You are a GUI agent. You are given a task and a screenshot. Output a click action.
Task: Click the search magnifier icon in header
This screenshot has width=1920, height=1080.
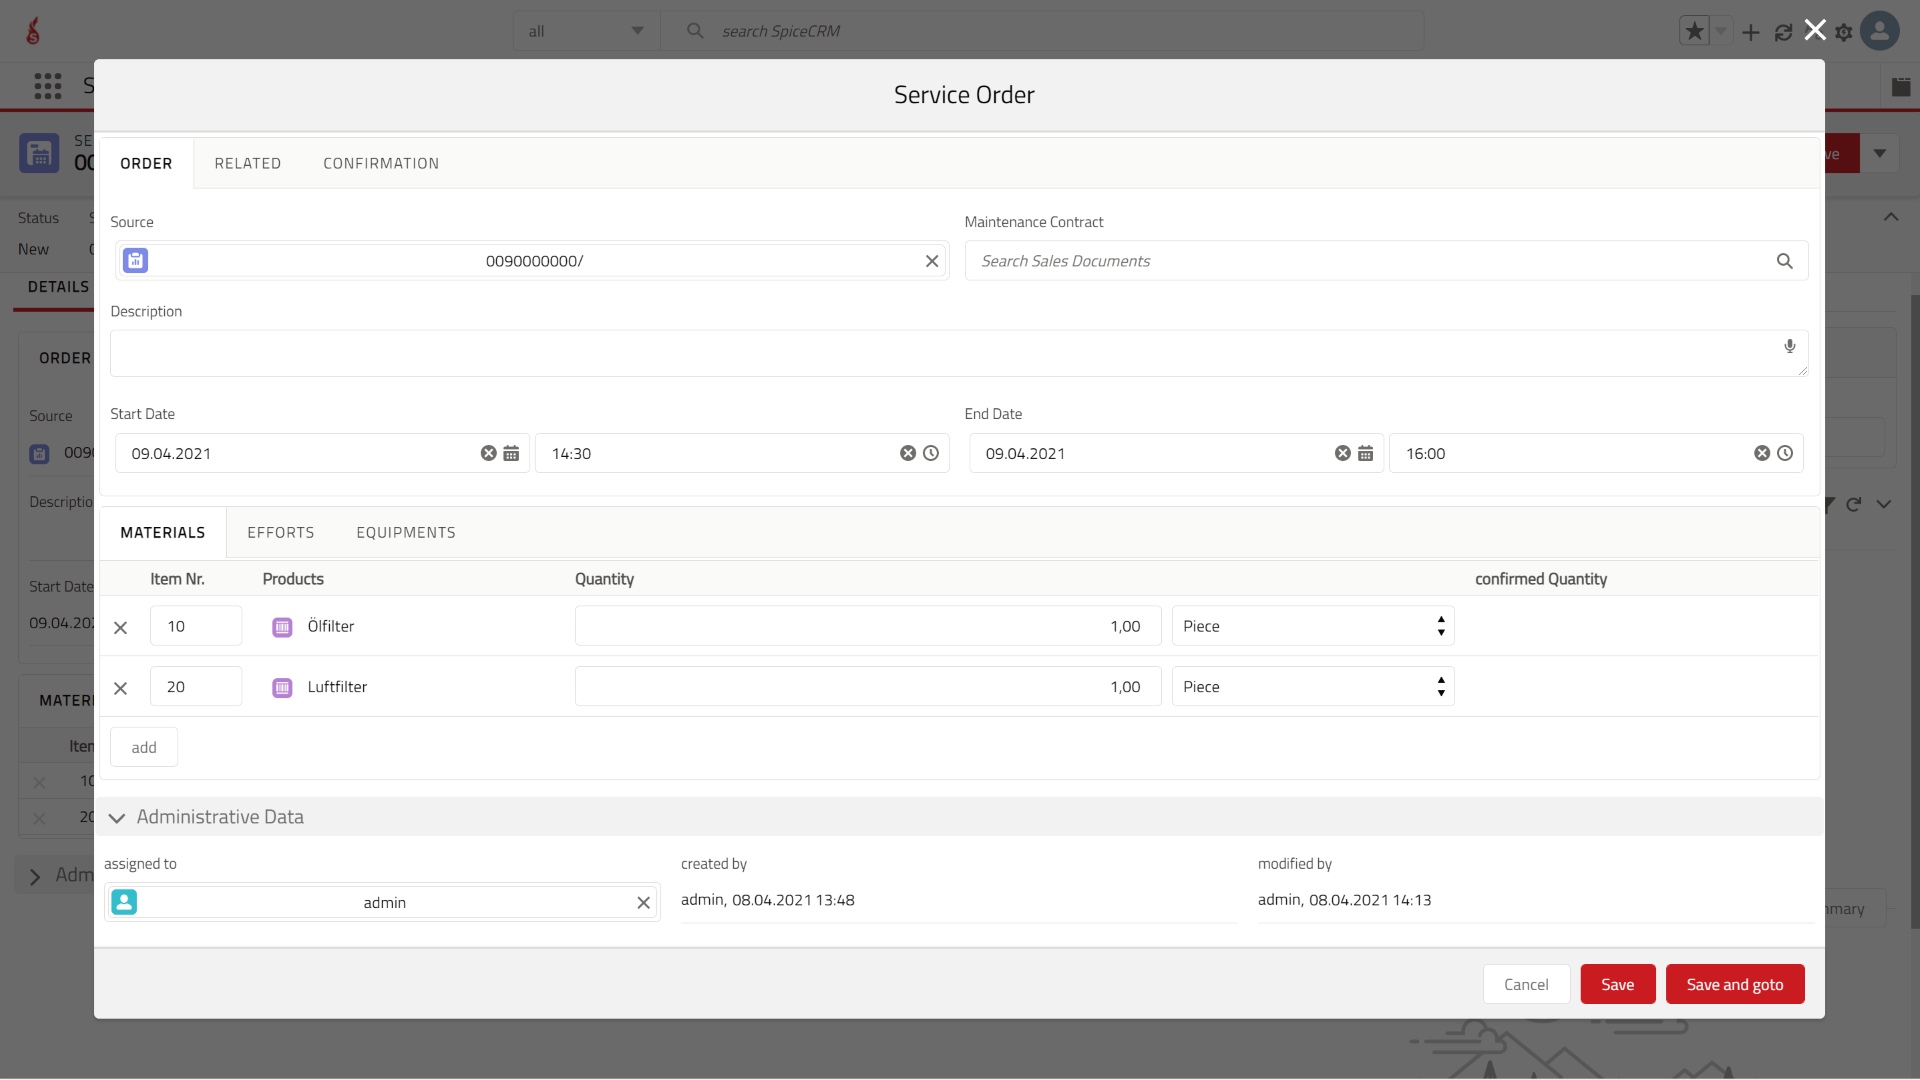[x=695, y=31]
